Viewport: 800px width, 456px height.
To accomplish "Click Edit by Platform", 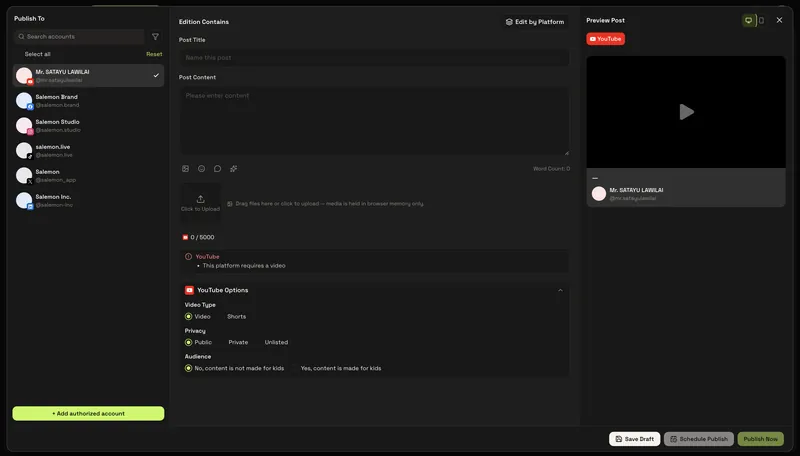I will (535, 22).
